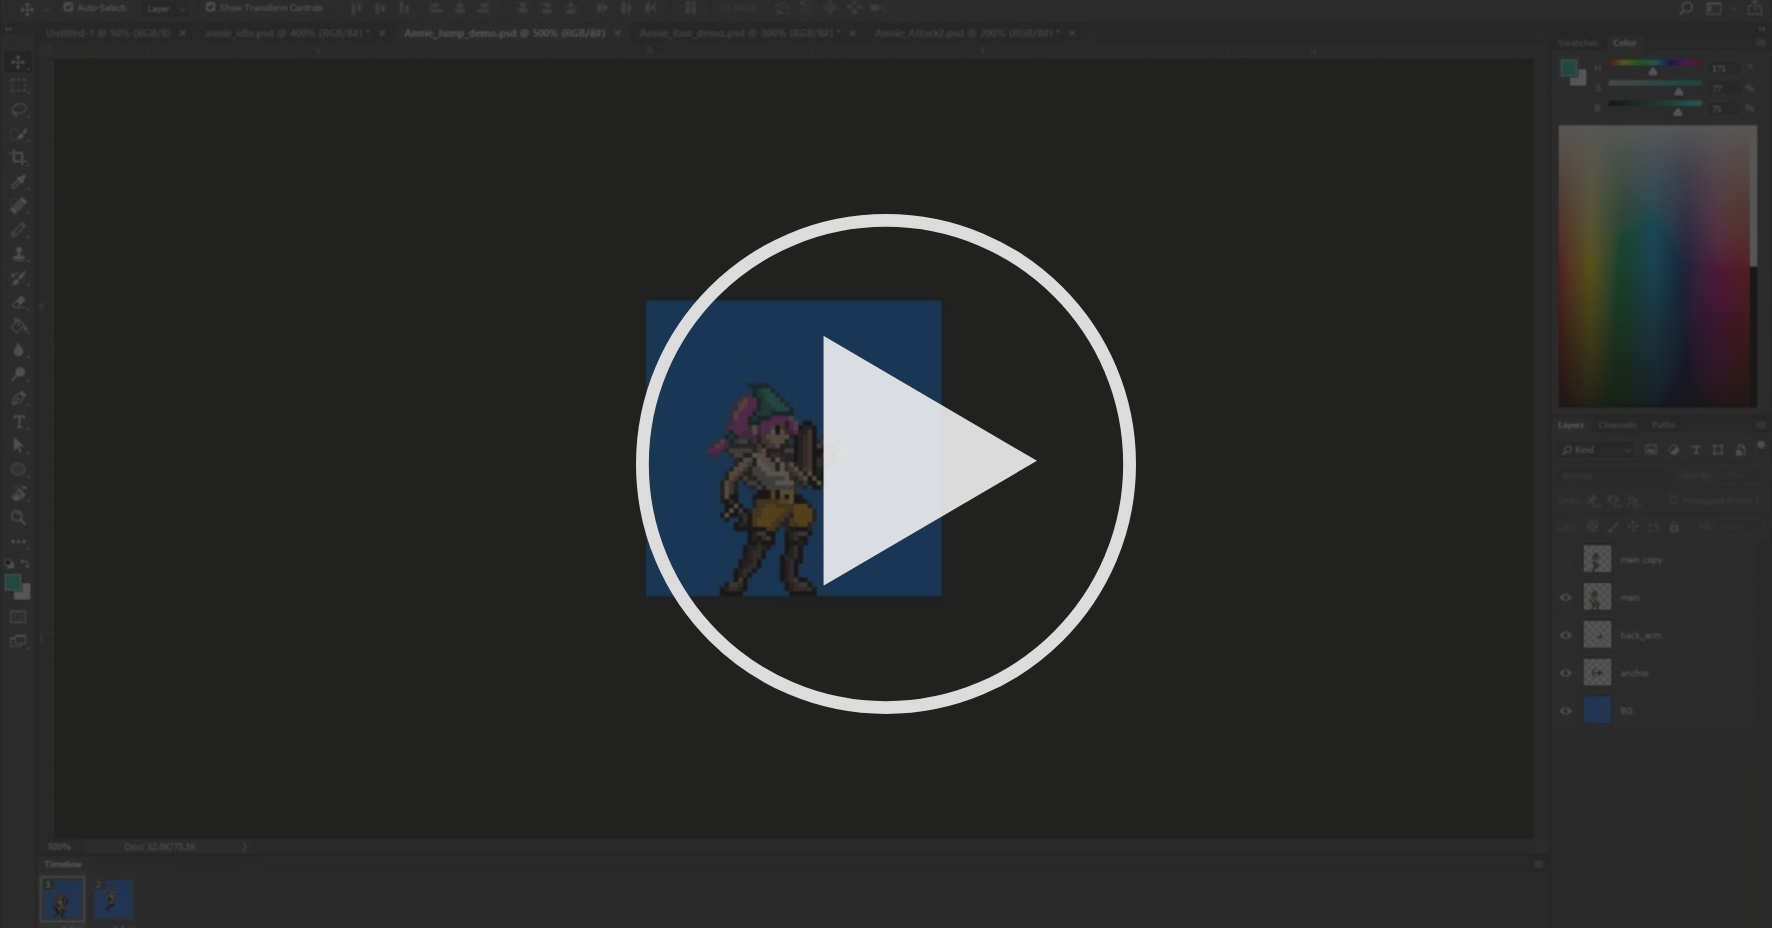1772x928 pixels.
Task: Select the Move tool
Action: tap(18, 62)
